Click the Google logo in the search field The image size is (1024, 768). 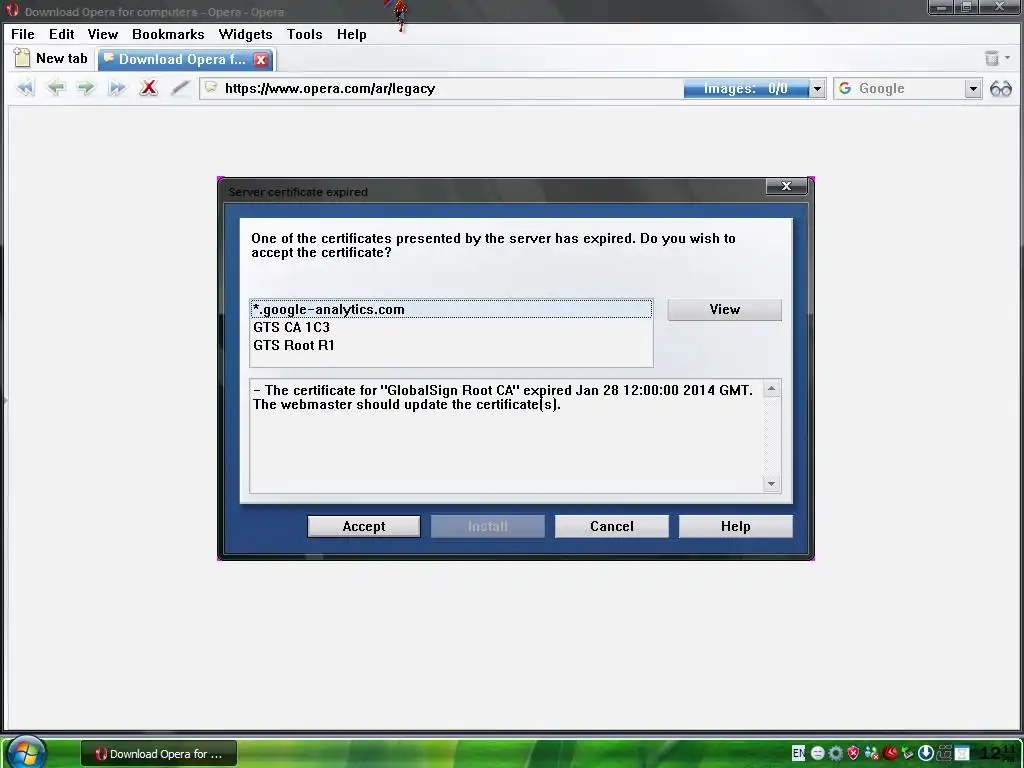845,88
